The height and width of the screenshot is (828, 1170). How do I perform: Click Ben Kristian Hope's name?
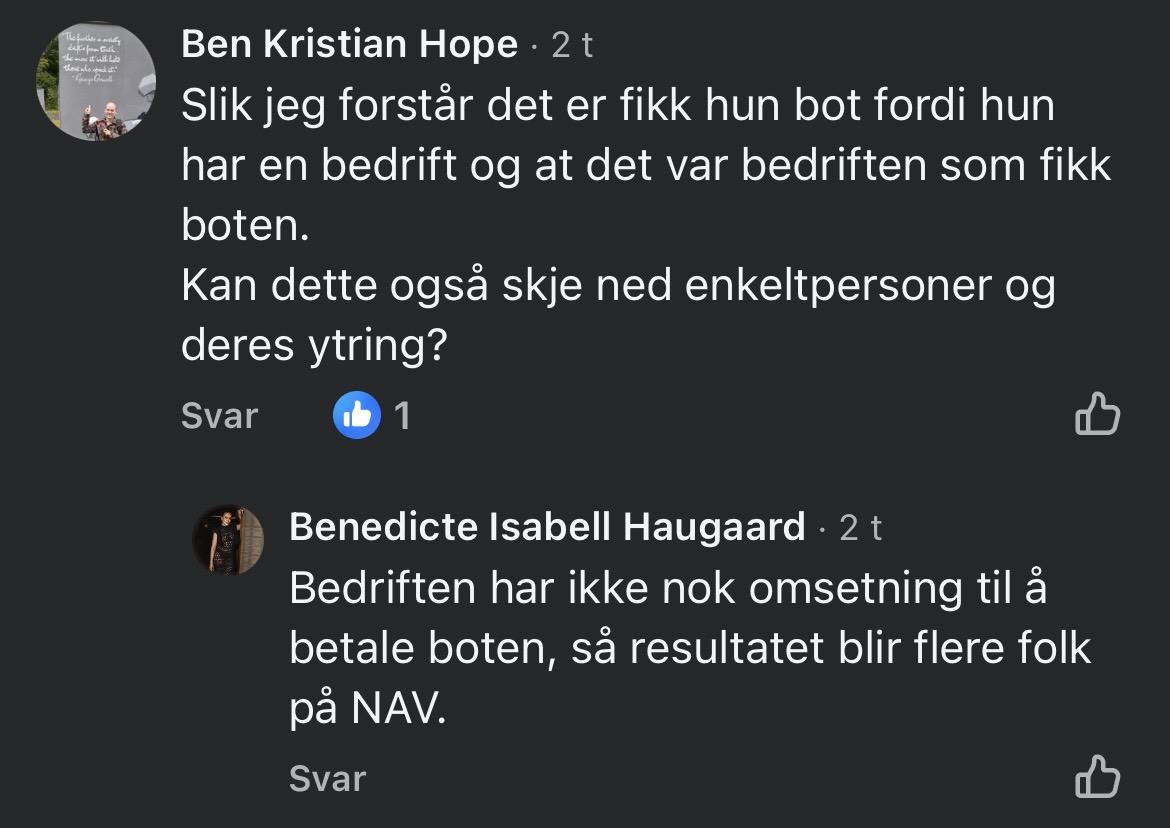[350, 45]
